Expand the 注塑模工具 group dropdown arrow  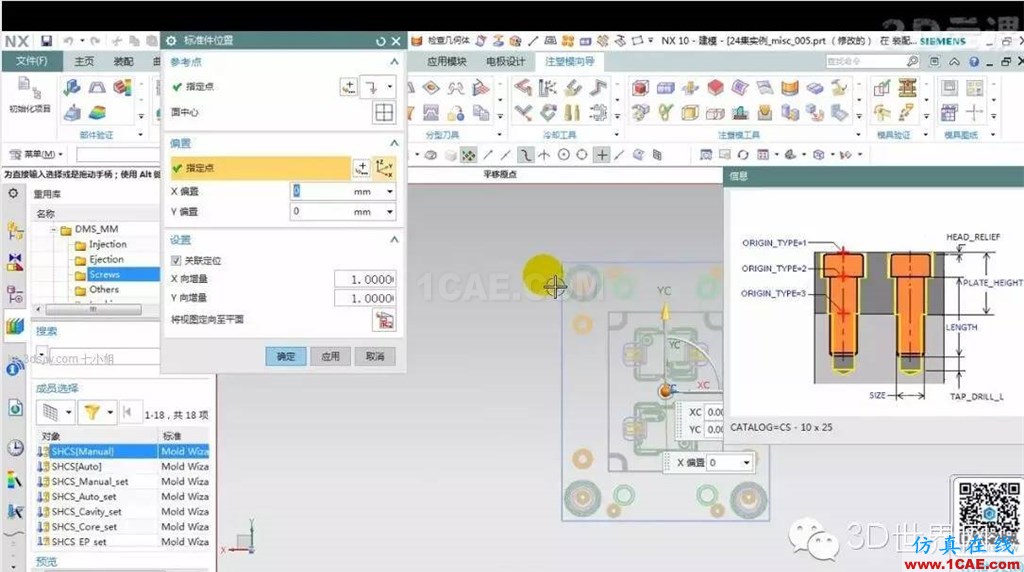(x=858, y=135)
